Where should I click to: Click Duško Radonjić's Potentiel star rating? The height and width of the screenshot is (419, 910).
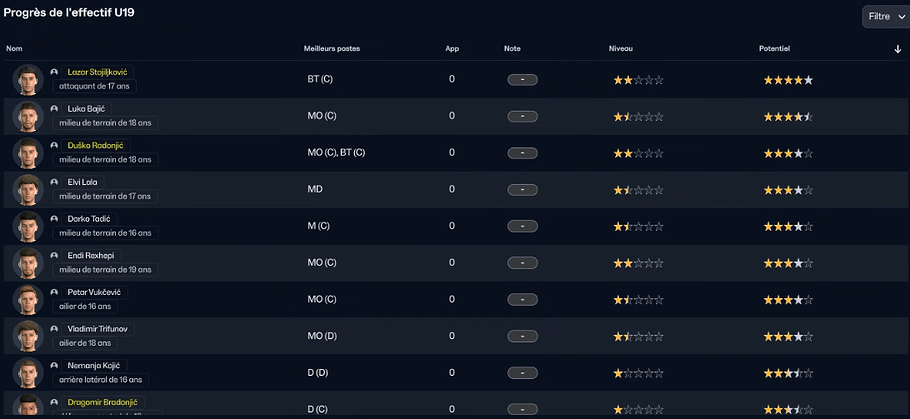pyautogui.click(x=788, y=153)
